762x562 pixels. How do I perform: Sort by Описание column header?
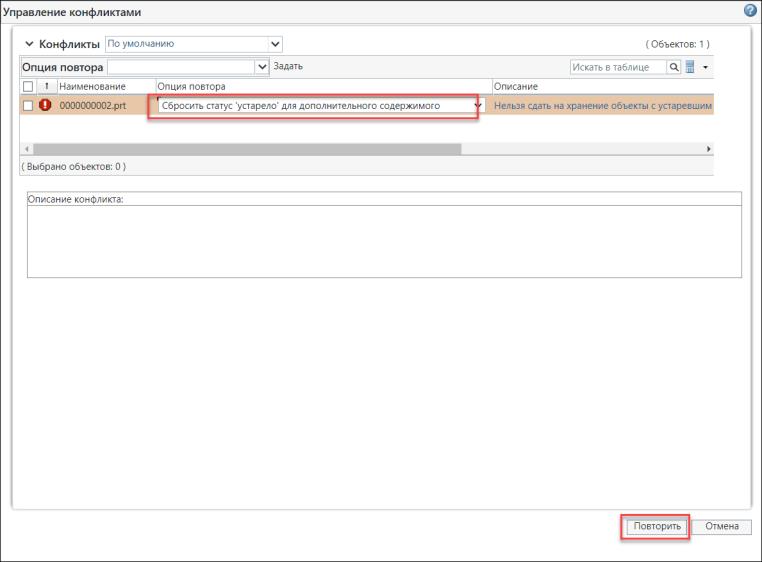pyautogui.click(x=516, y=87)
